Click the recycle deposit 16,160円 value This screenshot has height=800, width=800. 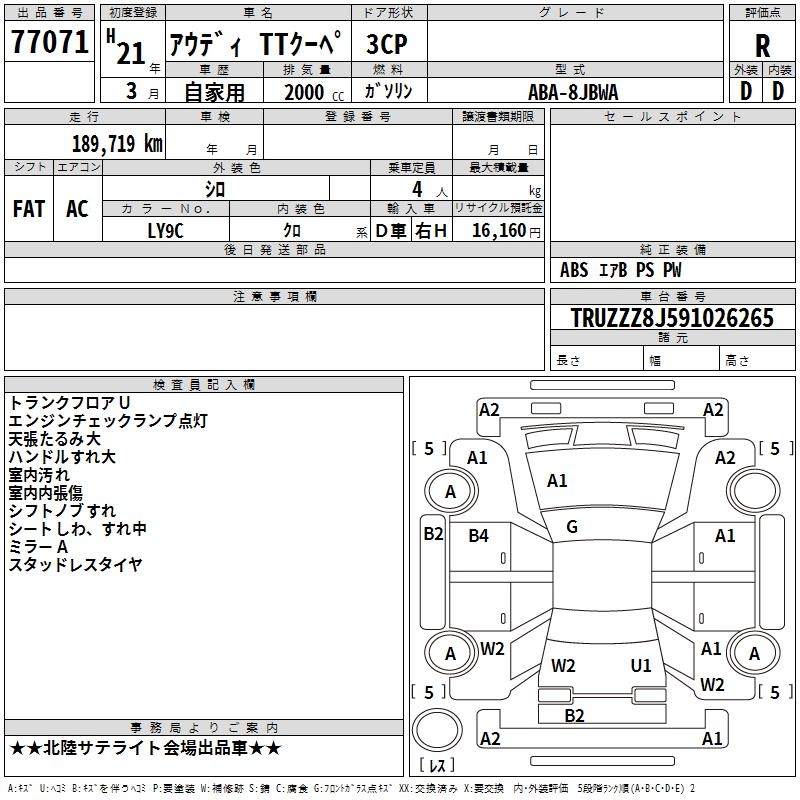click(505, 230)
